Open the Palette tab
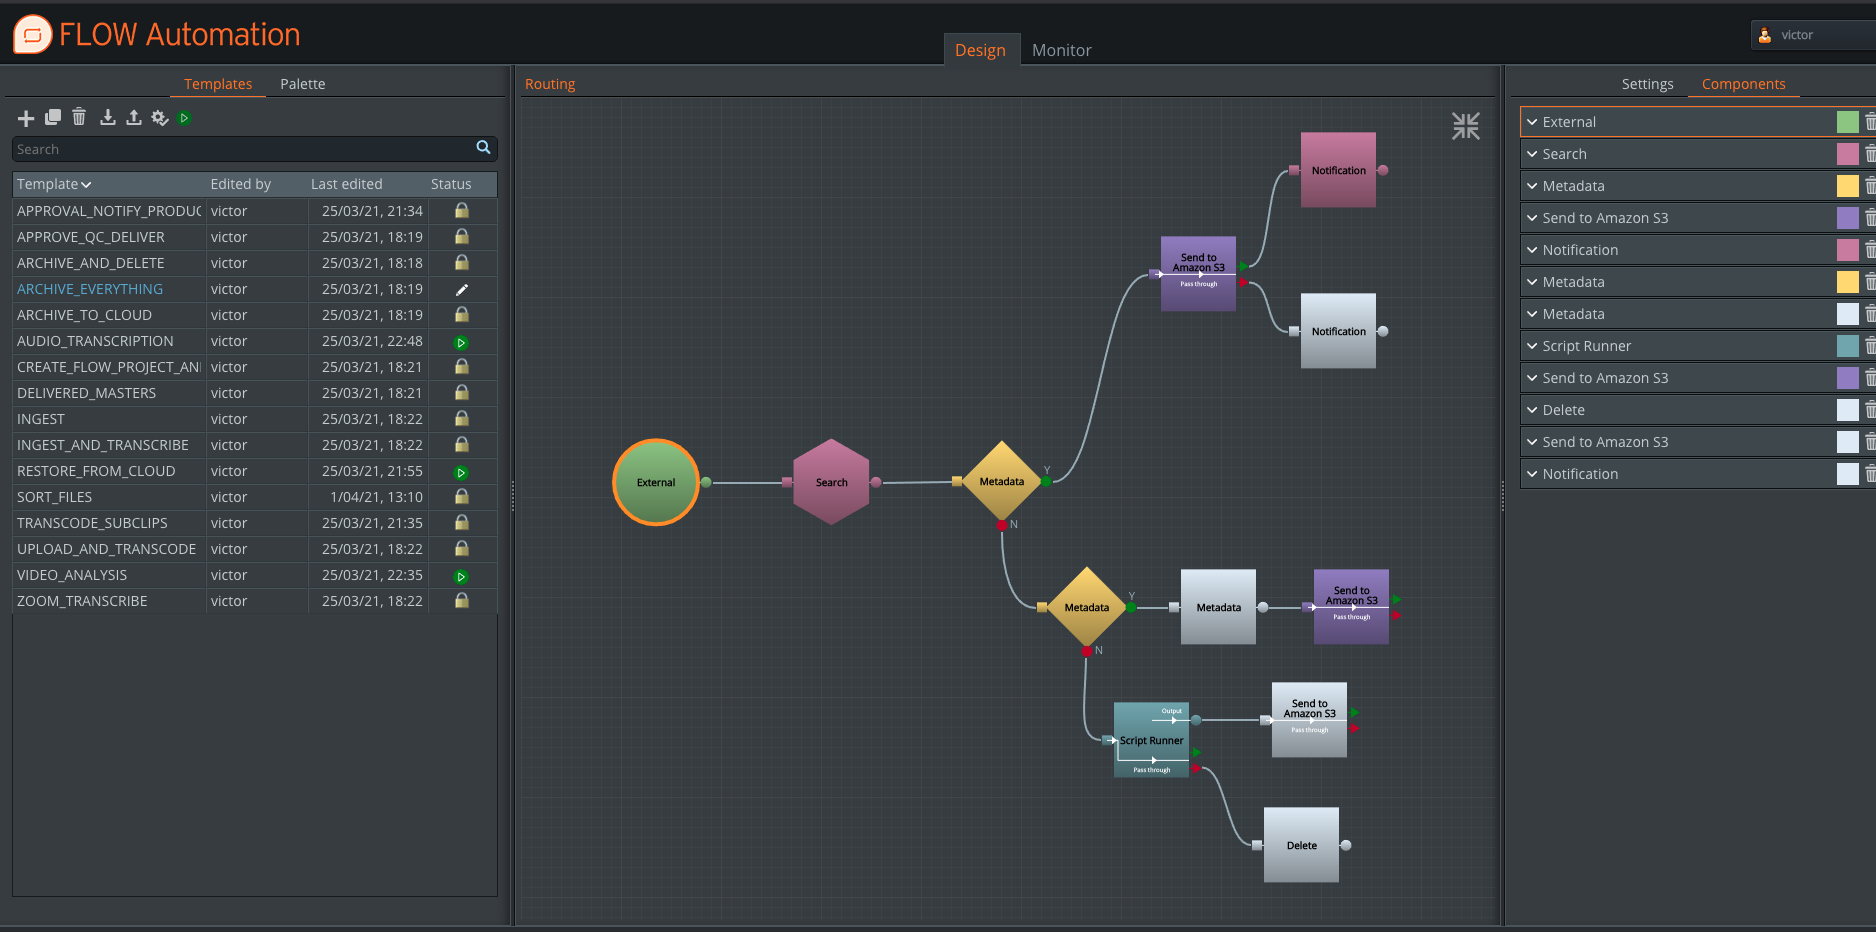 [x=302, y=84]
